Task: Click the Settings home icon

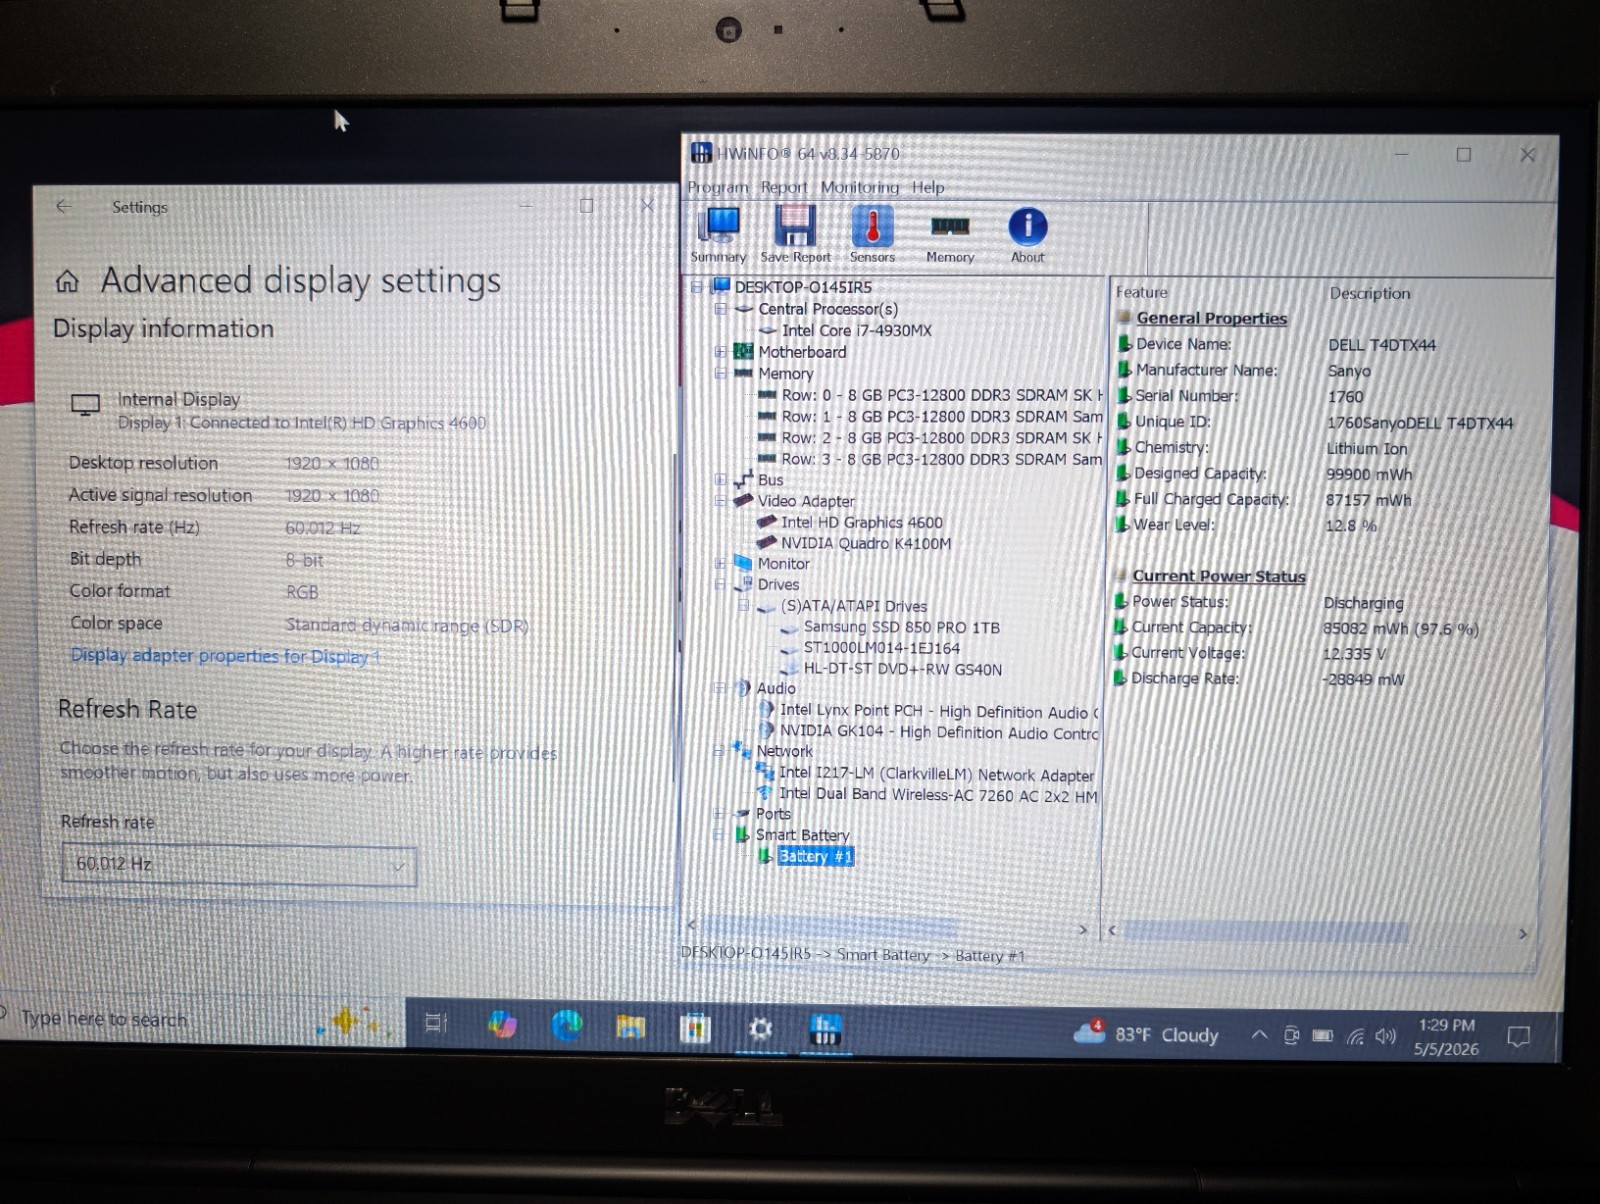Action: 67,281
